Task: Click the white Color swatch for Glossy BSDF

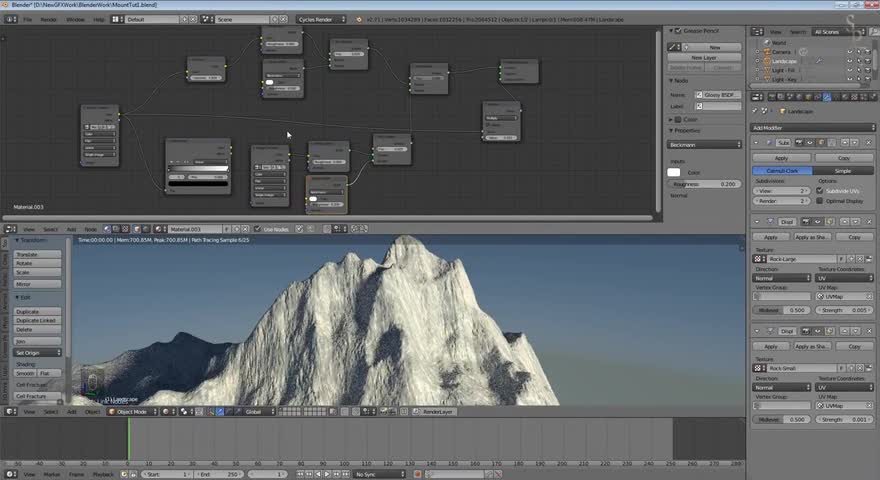Action: coord(674,172)
